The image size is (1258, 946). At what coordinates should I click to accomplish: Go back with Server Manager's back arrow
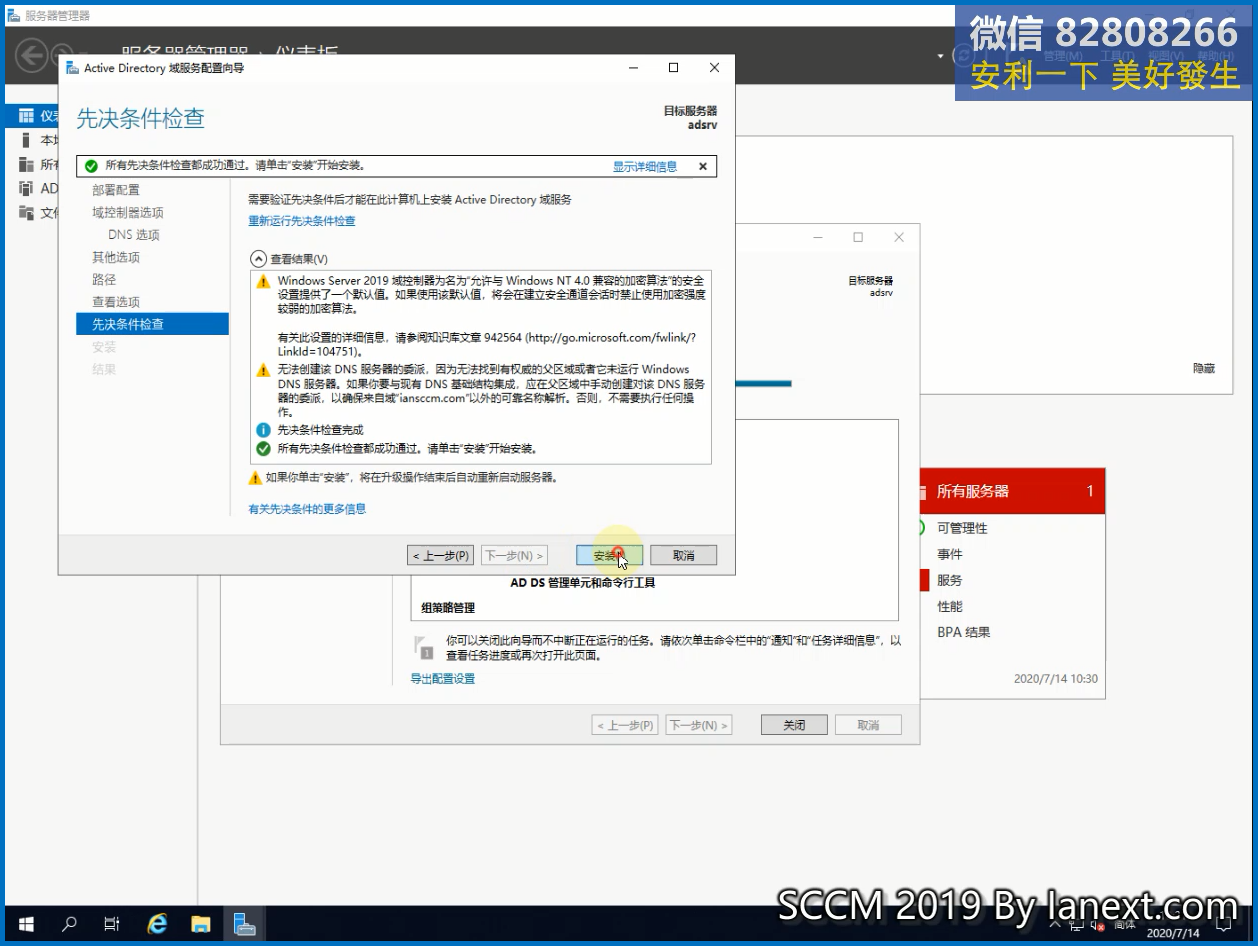pyautogui.click(x=32, y=54)
